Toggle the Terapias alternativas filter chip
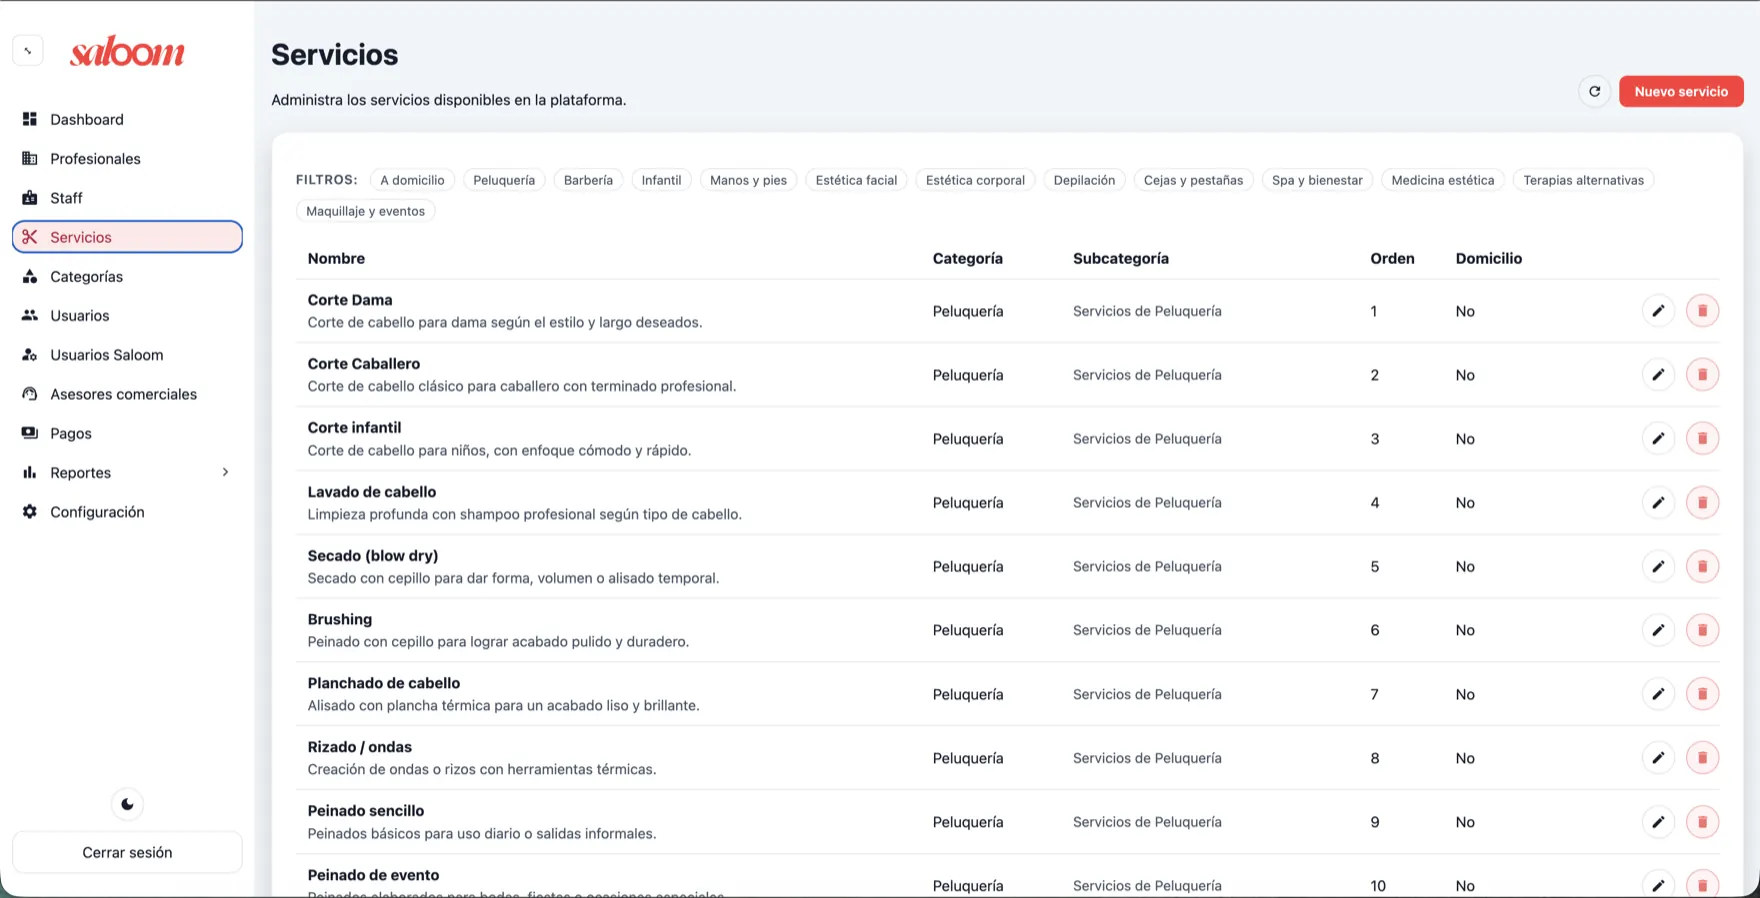This screenshot has width=1760, height=898. coord(1583,180)
